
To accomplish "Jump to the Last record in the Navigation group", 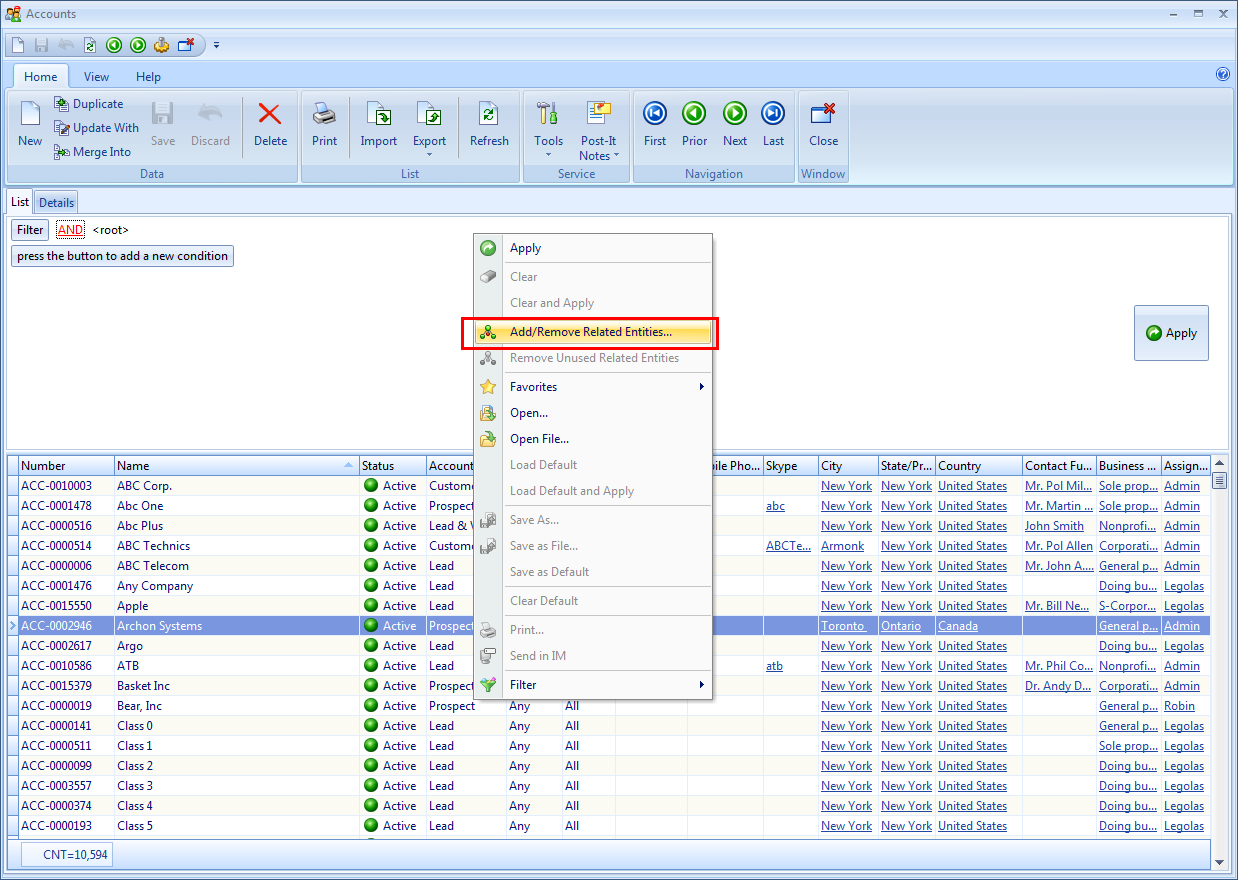I will 773,125.
